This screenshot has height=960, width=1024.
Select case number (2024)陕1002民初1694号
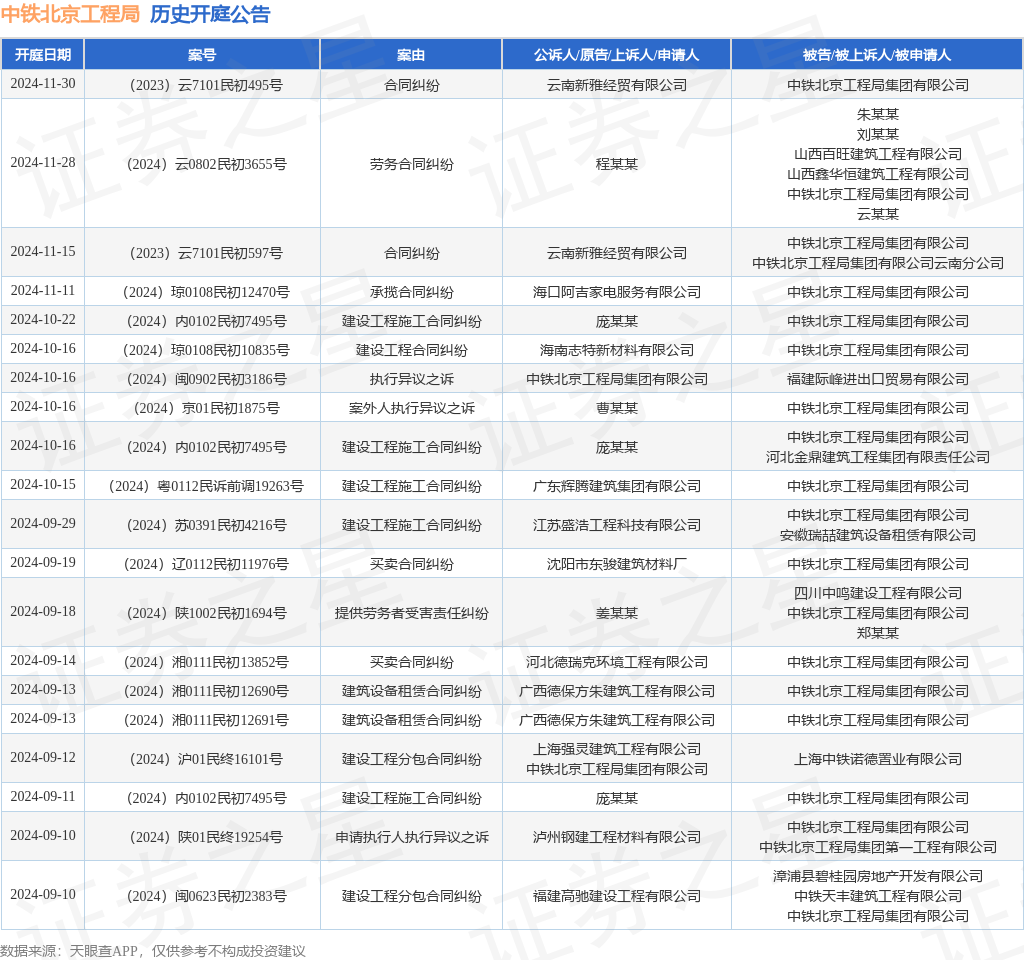coord(206,614)
